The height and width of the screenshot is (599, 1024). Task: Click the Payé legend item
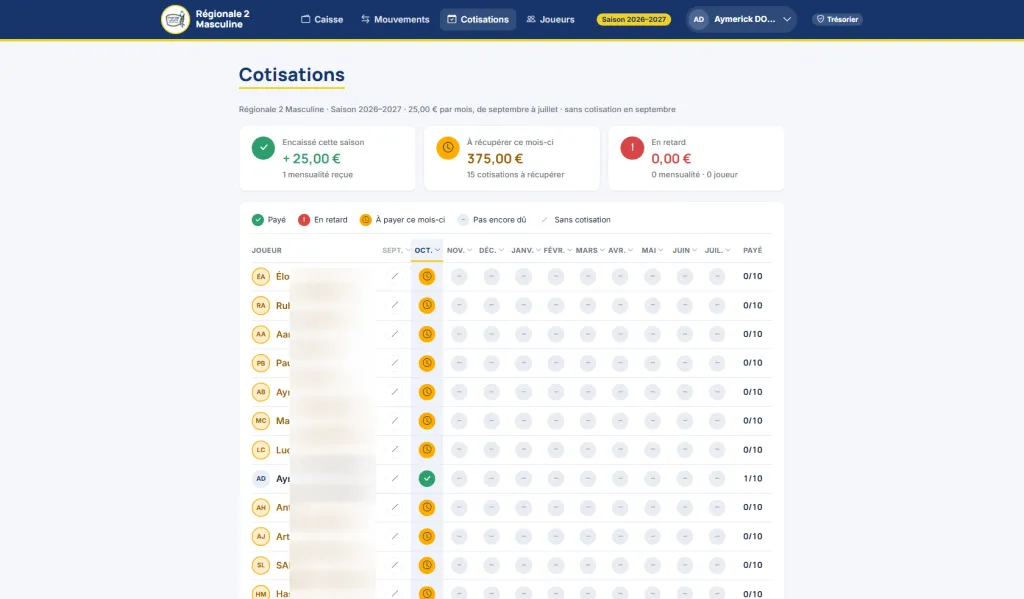(x=268, y=219)
